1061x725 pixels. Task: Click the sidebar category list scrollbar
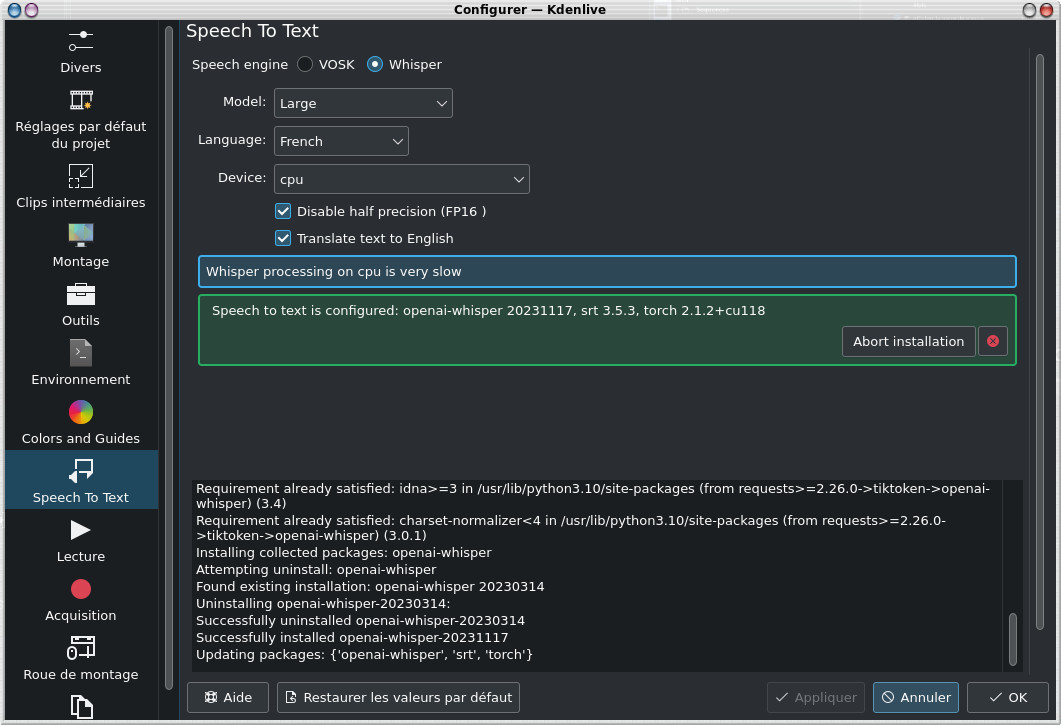(x=168, y=357)
